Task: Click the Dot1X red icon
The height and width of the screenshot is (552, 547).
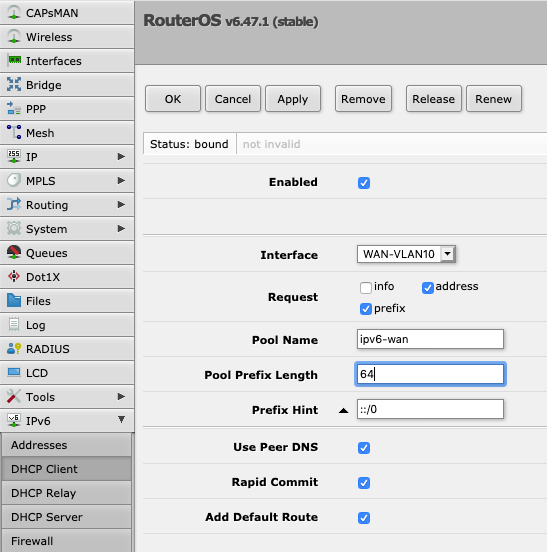Action: coord(14,276)
